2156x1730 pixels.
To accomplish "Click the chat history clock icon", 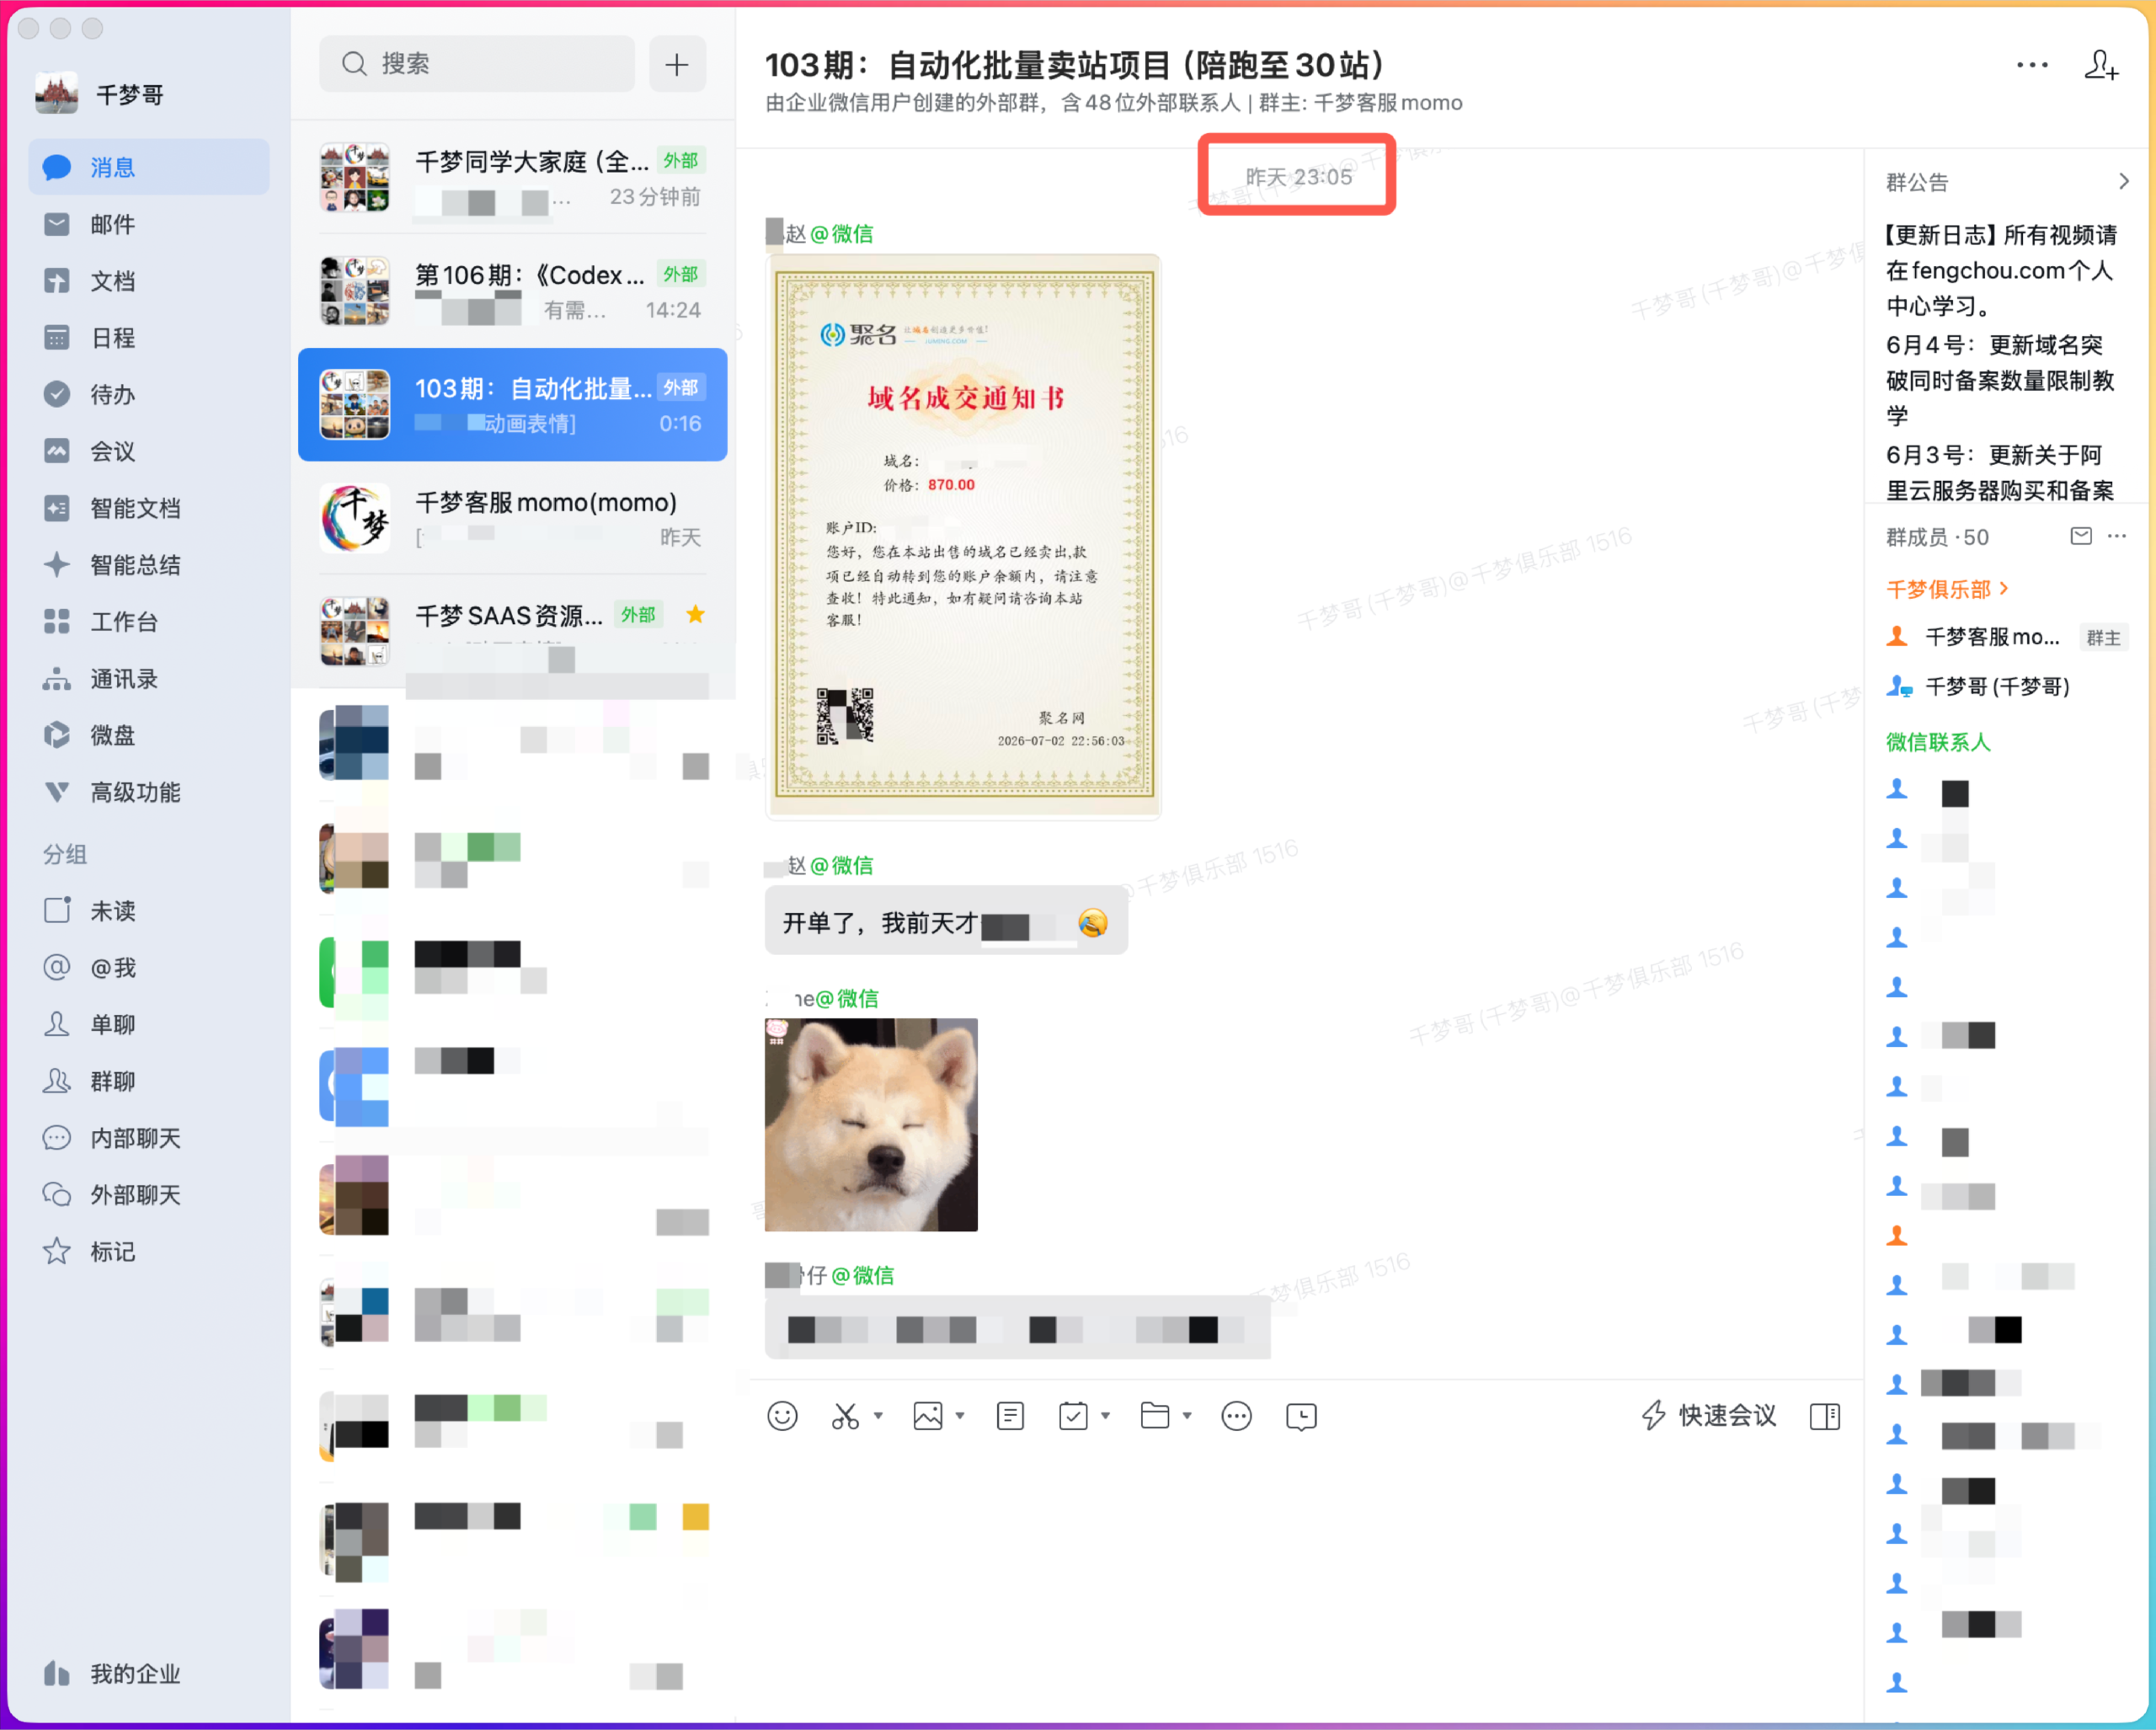I will 1301,1415.
